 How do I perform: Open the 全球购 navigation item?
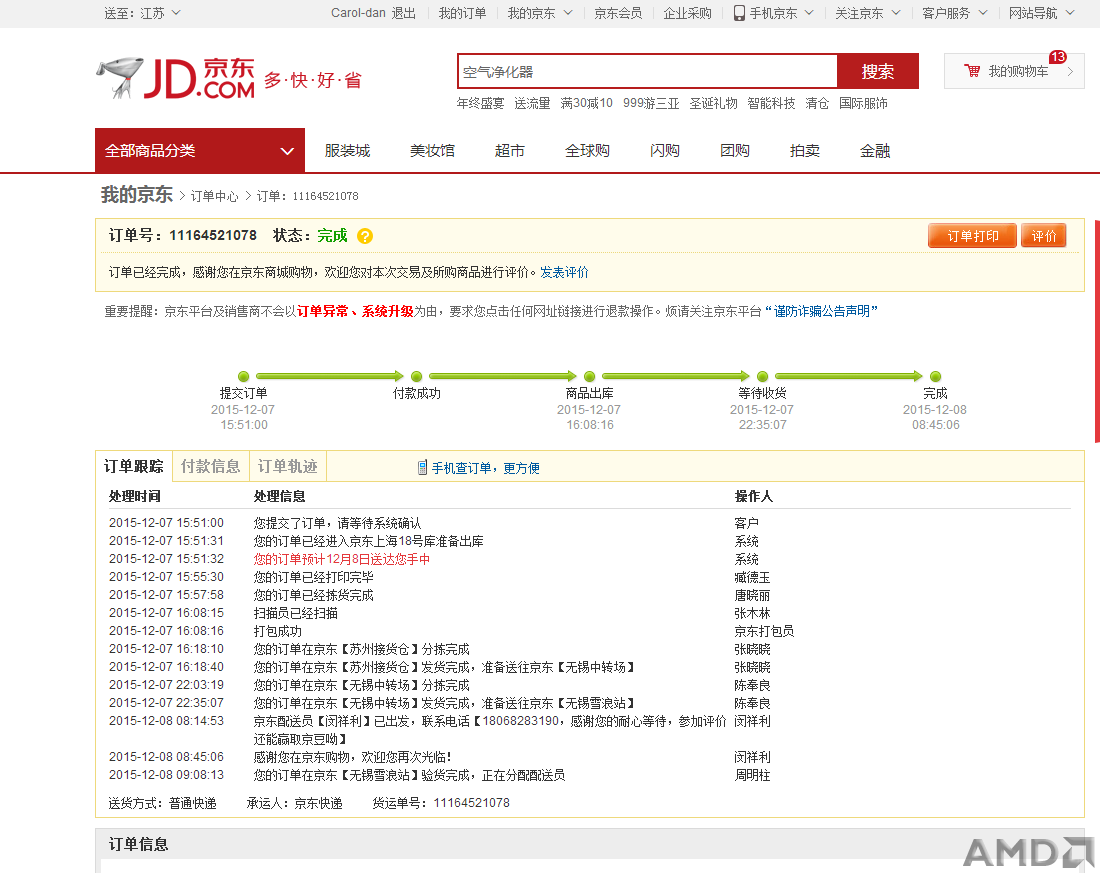(x=587, y=151)
